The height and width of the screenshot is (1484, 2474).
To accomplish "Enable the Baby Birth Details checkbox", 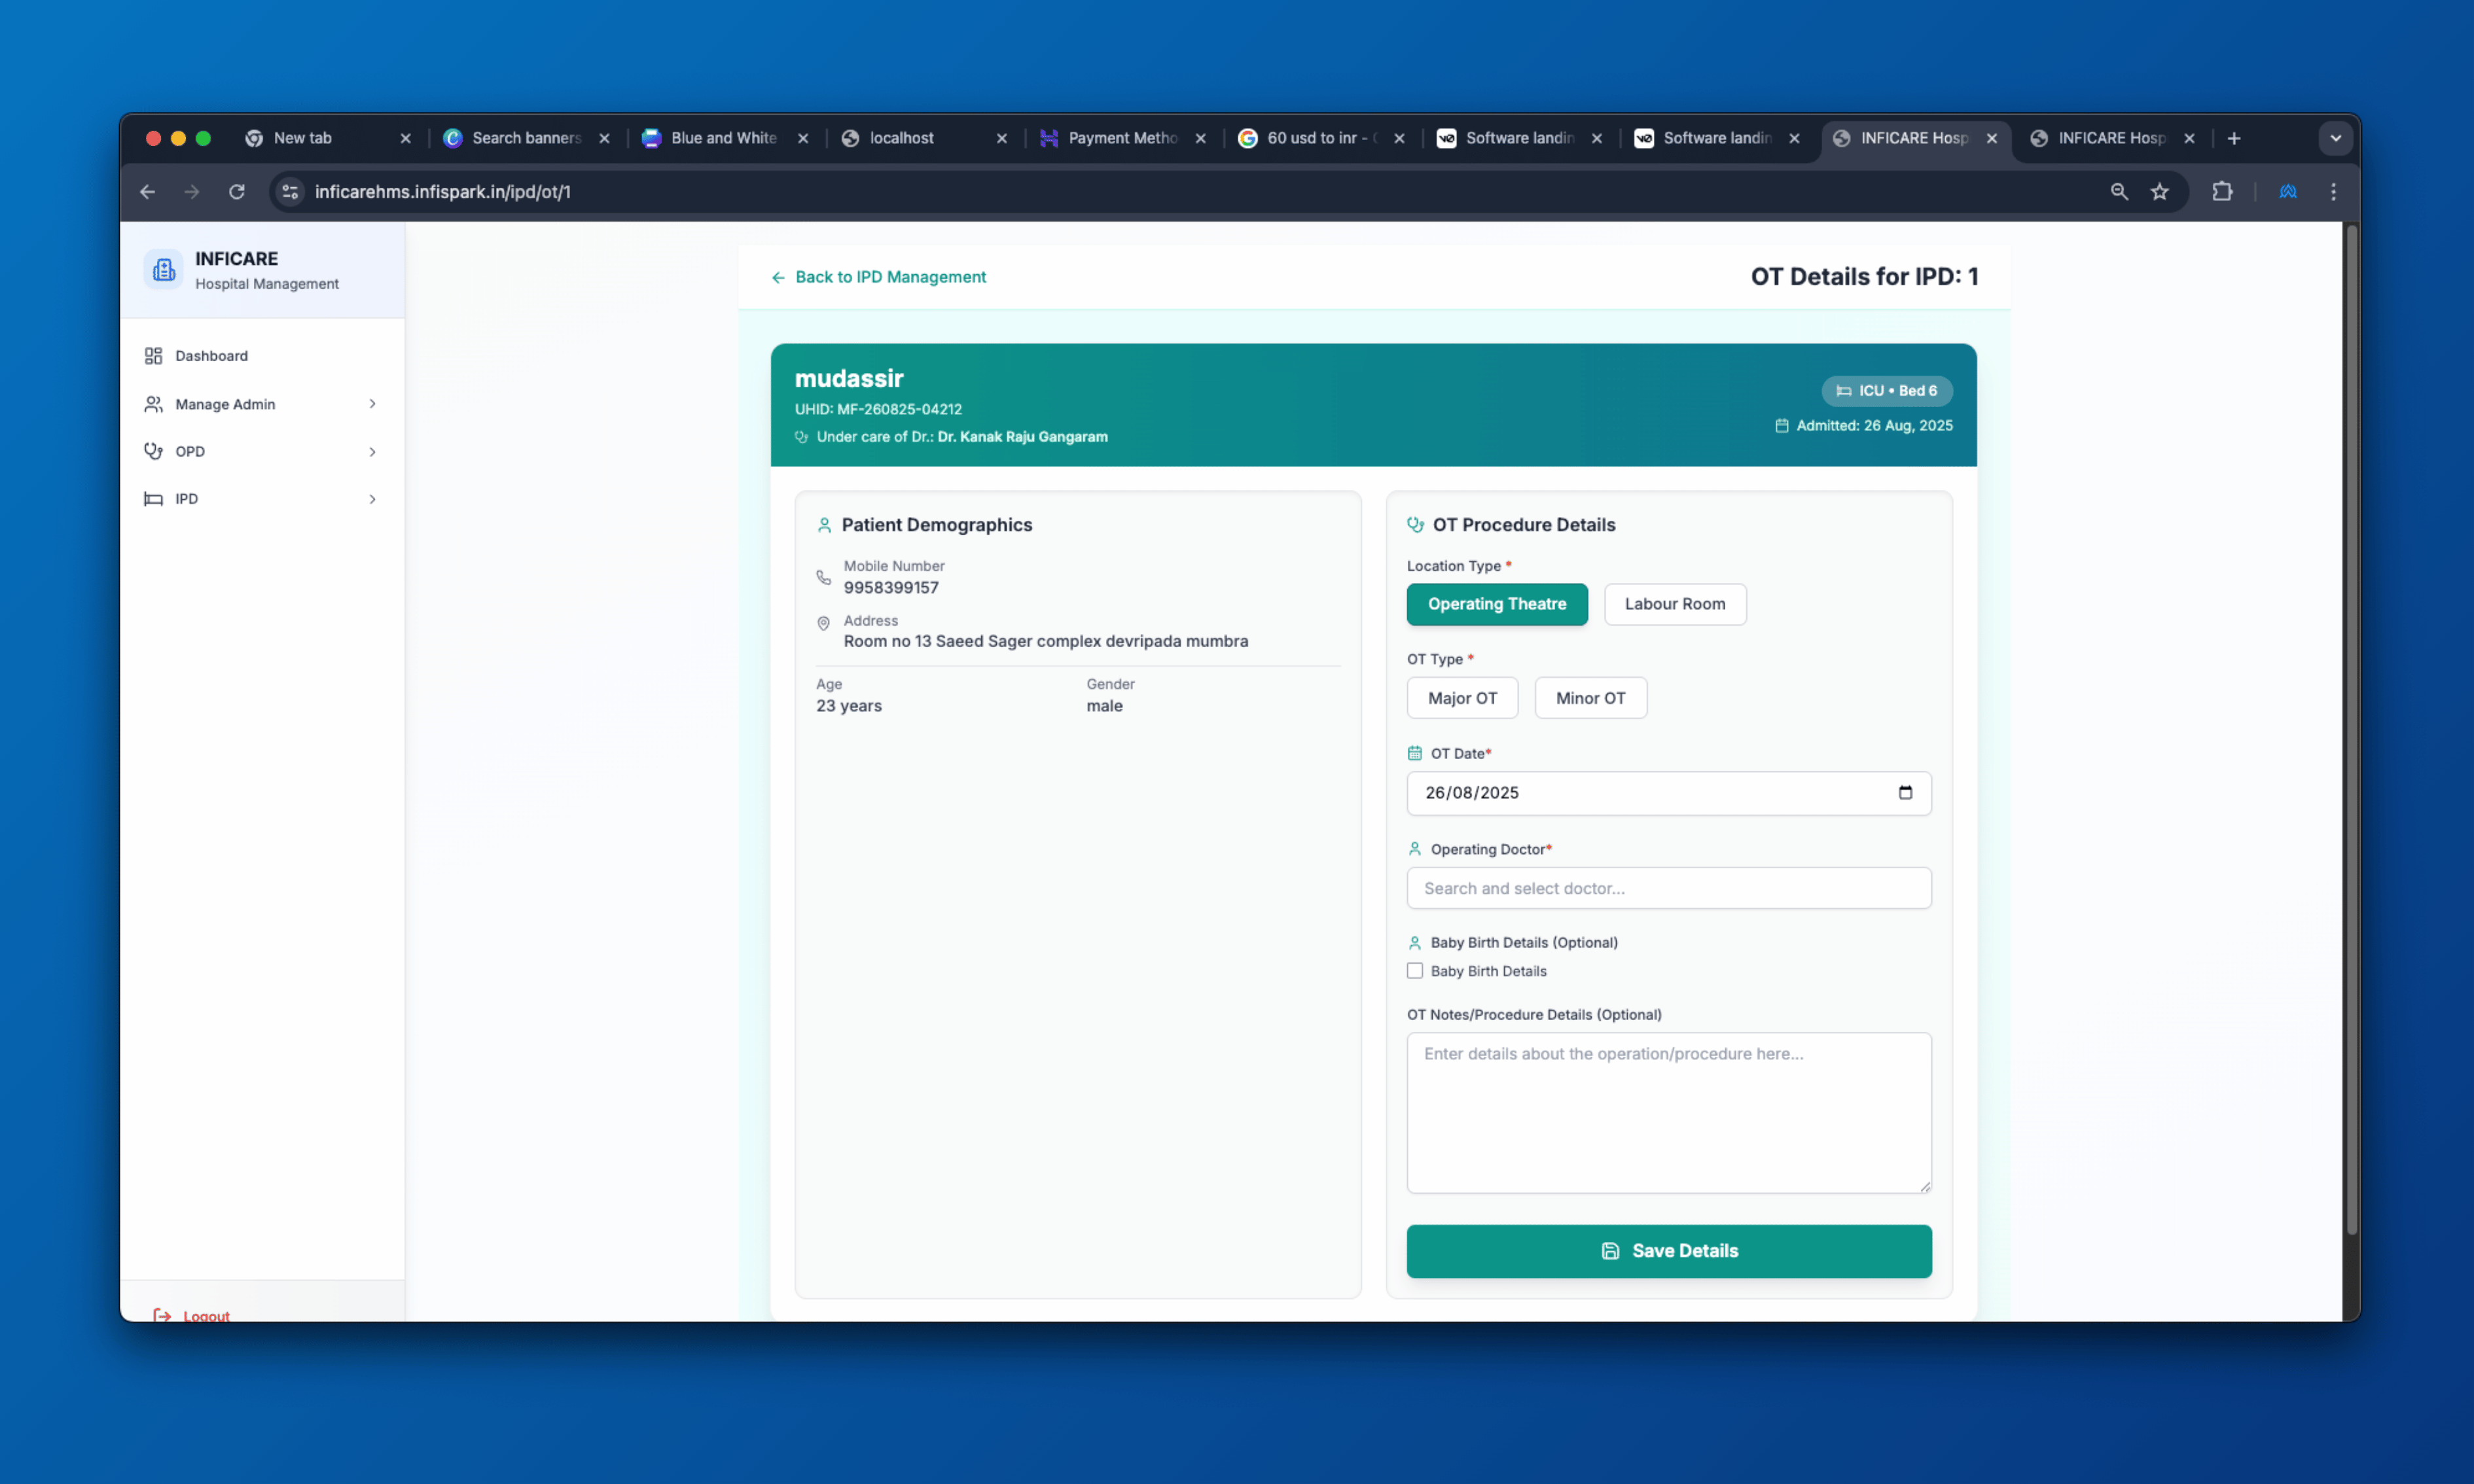I will pyautogui.click(x=1414, y=971).
